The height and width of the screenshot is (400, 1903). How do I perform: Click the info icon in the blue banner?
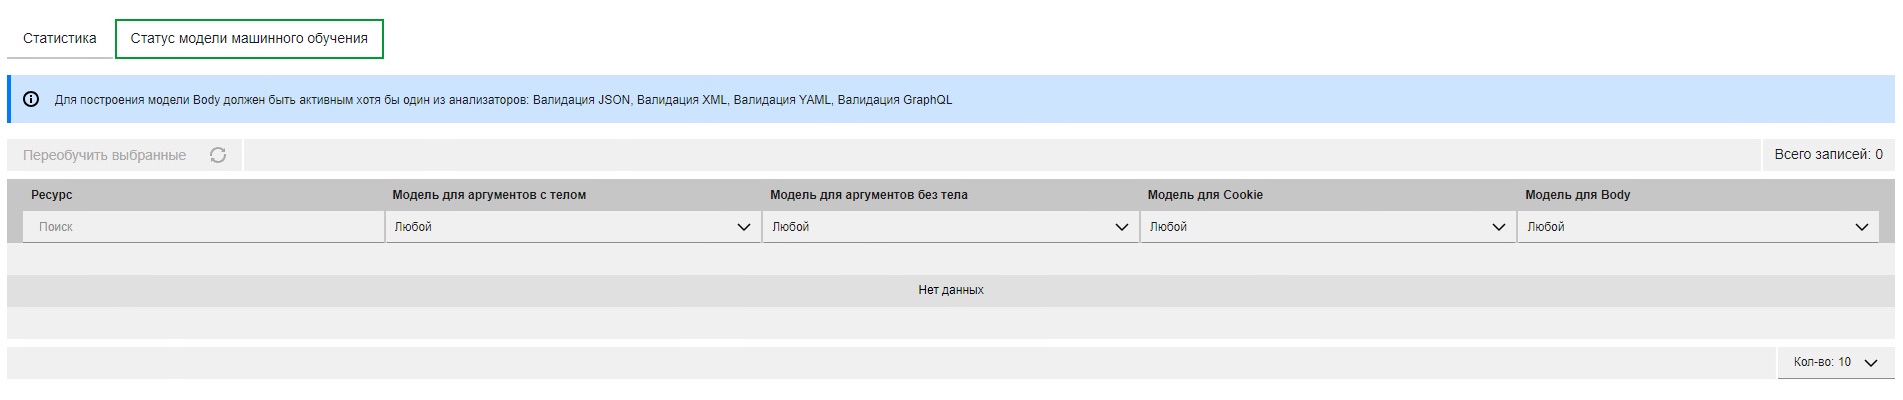(31, 100)
